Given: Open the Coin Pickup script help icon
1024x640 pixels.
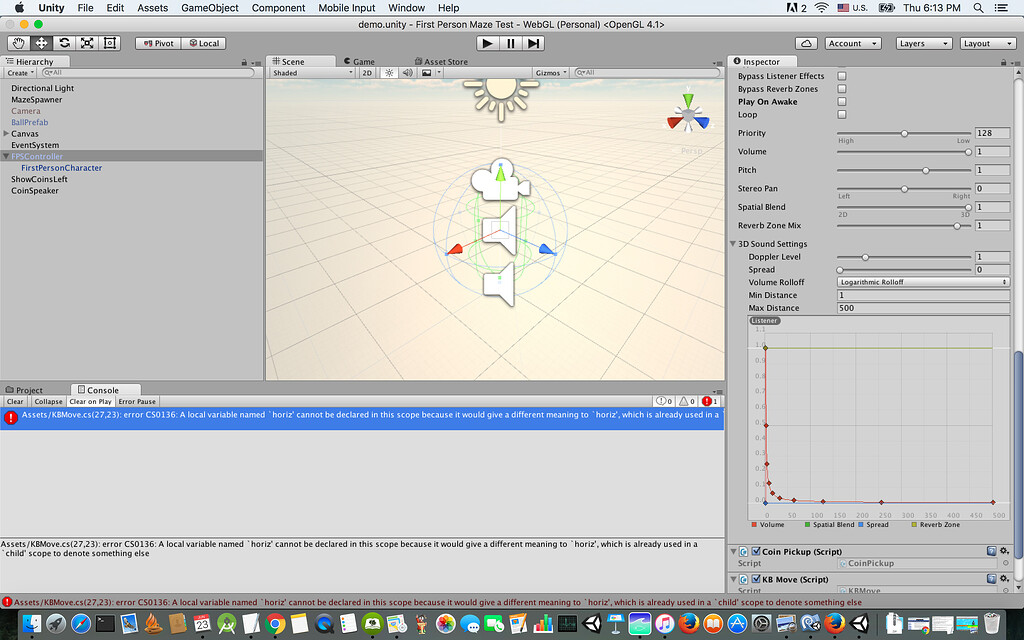Looking at the screenshot, I should [991, 551].
